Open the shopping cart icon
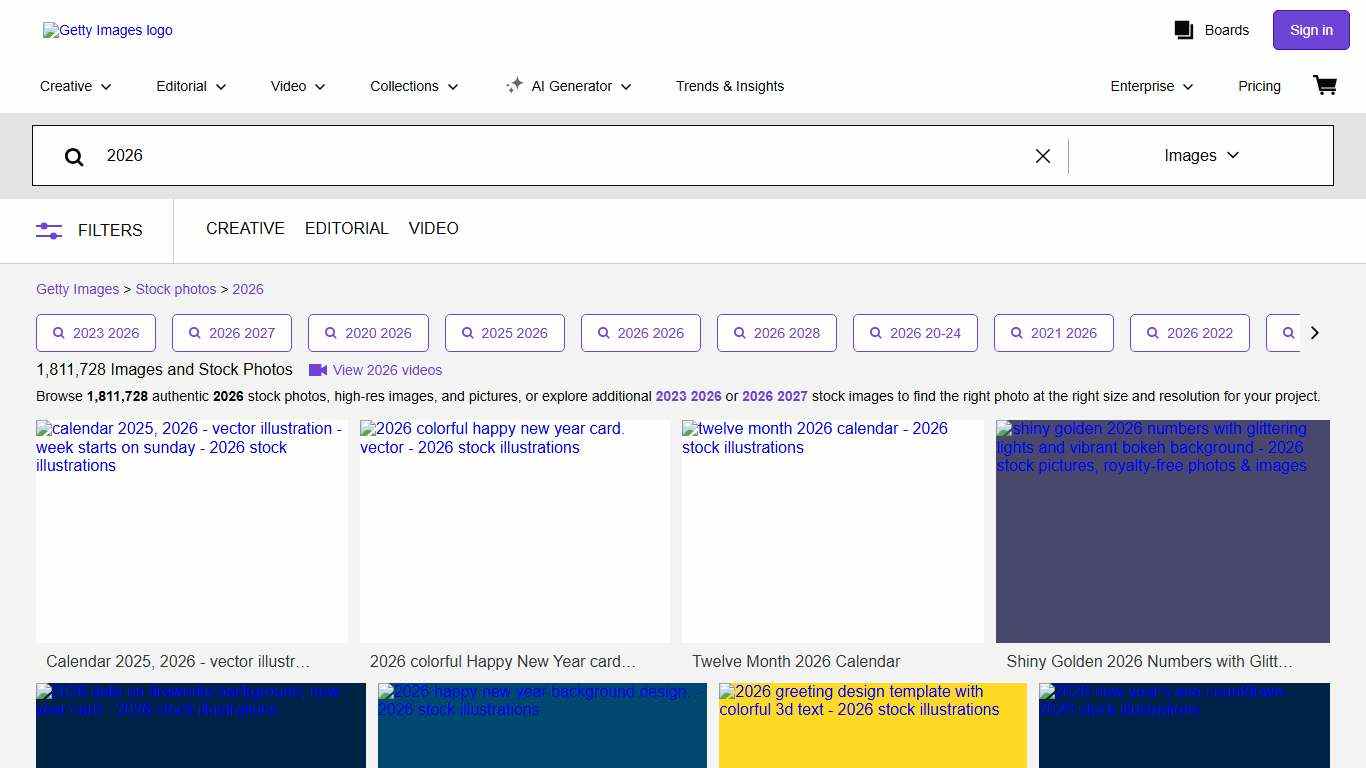The width and height of the screenshot is (1366, 768). pos(1325,86)
